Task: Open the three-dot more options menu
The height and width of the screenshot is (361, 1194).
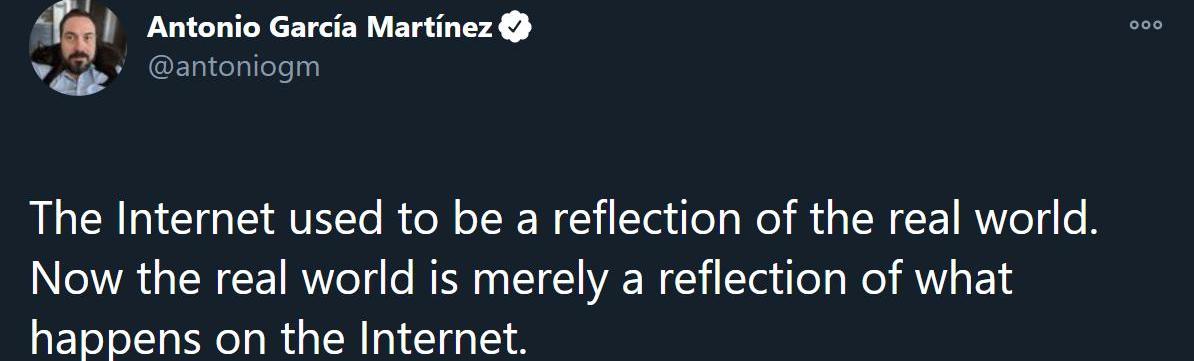Action: point(1145,25)
